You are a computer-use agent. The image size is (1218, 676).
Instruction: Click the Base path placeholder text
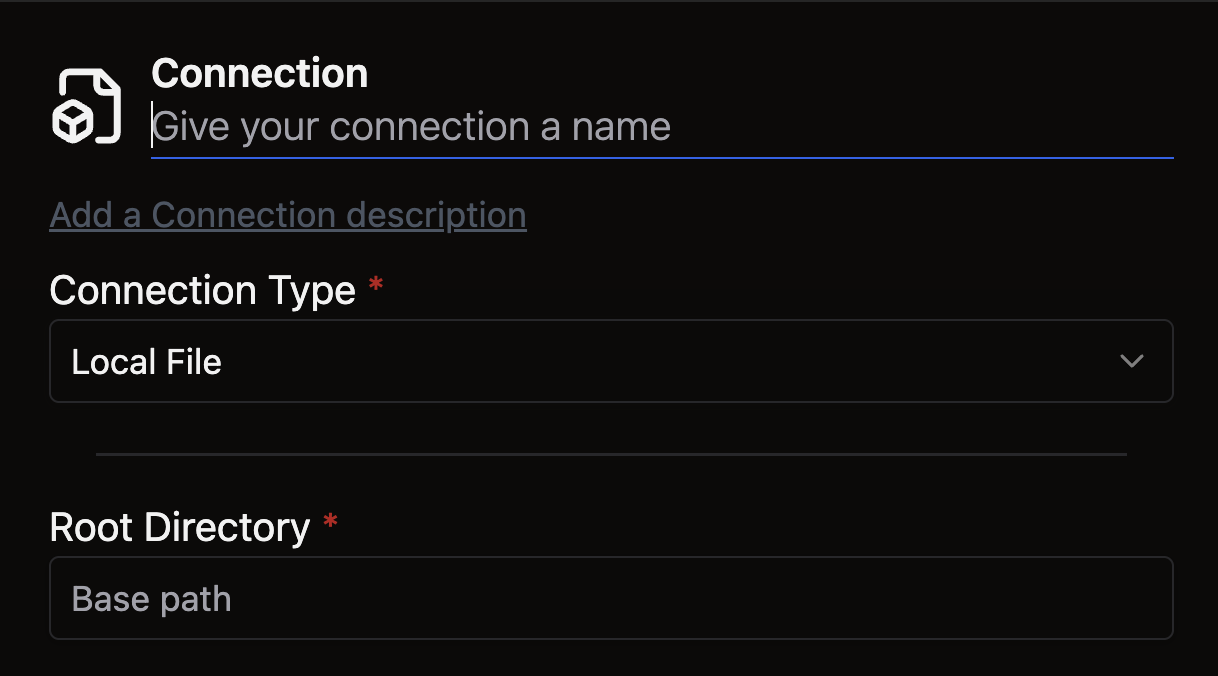click(x=152, y=599)
